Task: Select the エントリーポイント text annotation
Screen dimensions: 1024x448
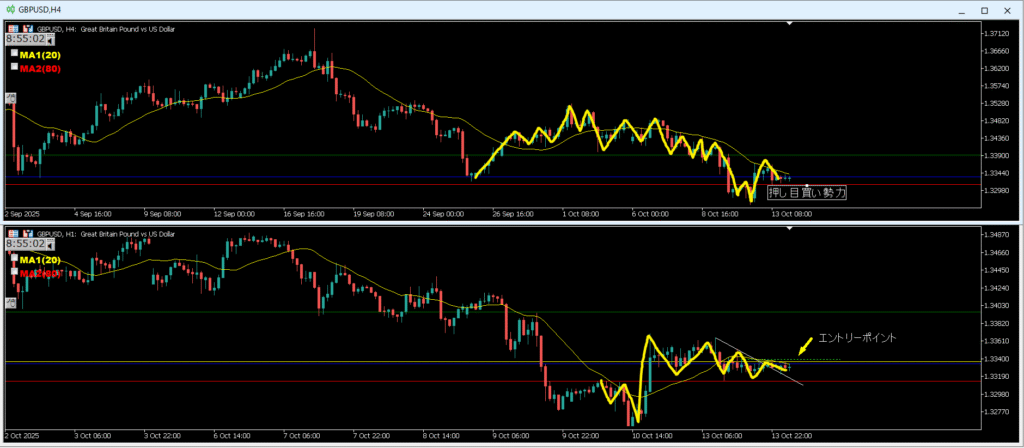Action: [x=858, y=338]
